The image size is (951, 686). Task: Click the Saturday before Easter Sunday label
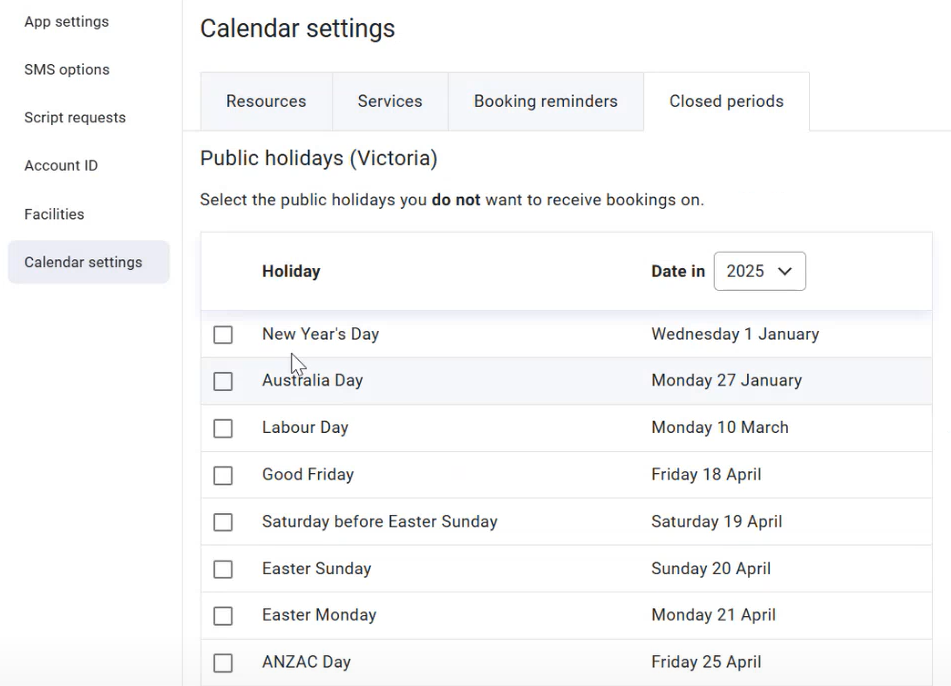(x=380, y=522)
